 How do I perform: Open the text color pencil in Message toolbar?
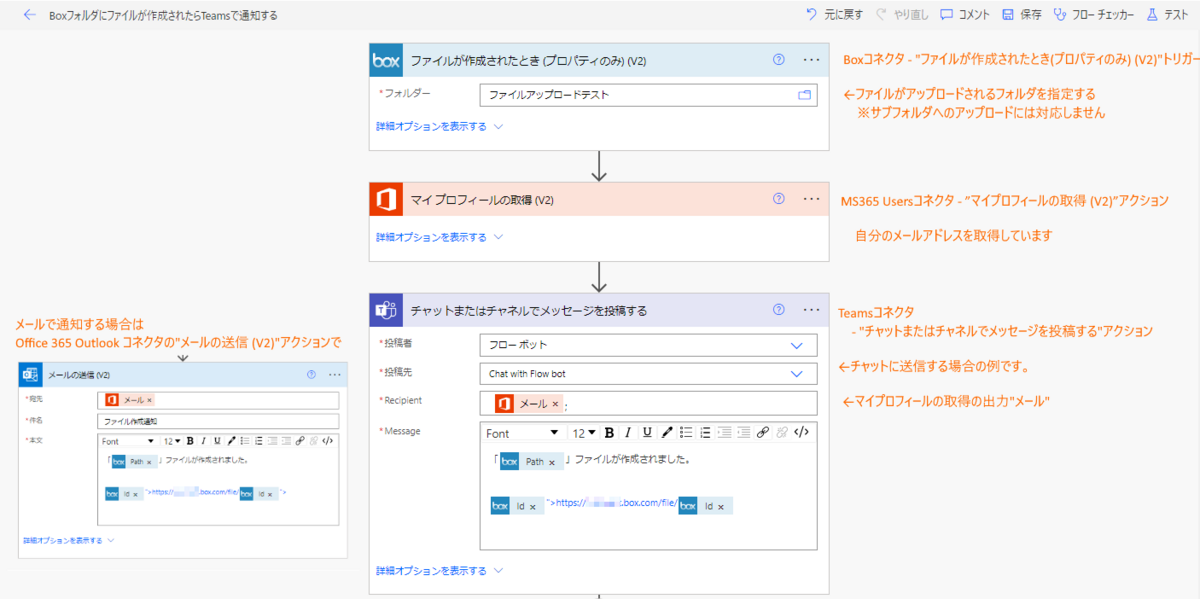click(665, 432)
